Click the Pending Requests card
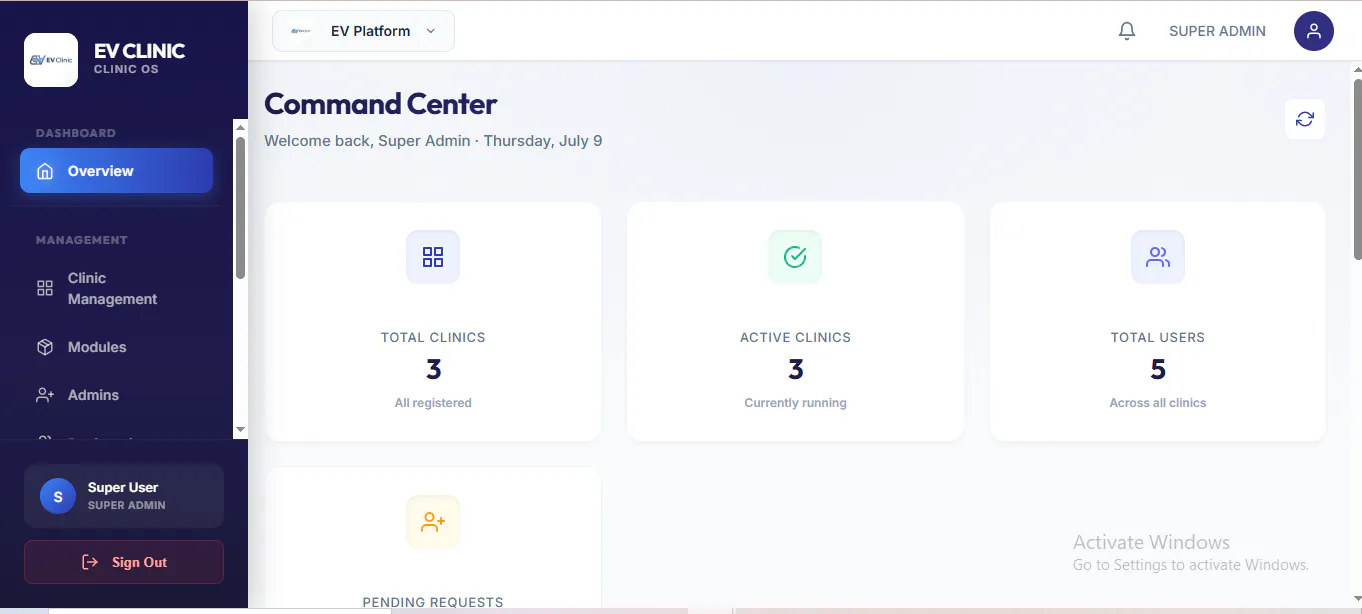This screenshot has height=614, width=1362. 433,538
